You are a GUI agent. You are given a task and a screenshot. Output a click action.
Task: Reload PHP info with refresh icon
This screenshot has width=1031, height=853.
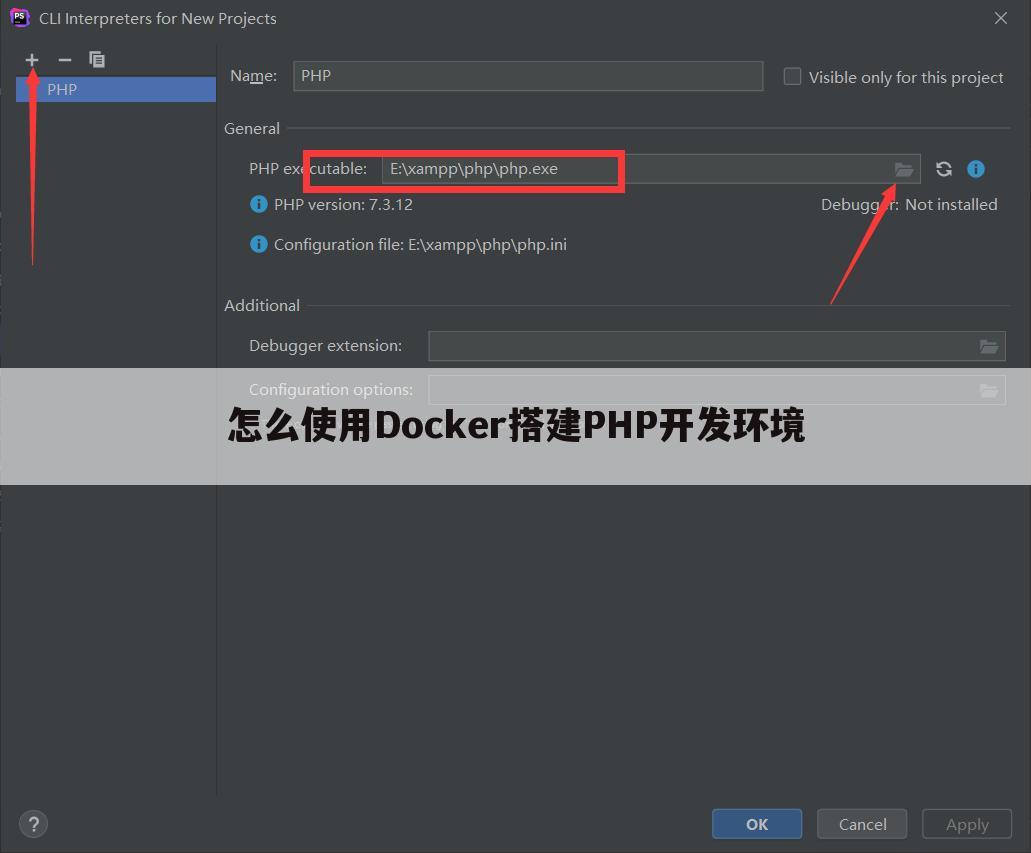click(x=944, y=169)
